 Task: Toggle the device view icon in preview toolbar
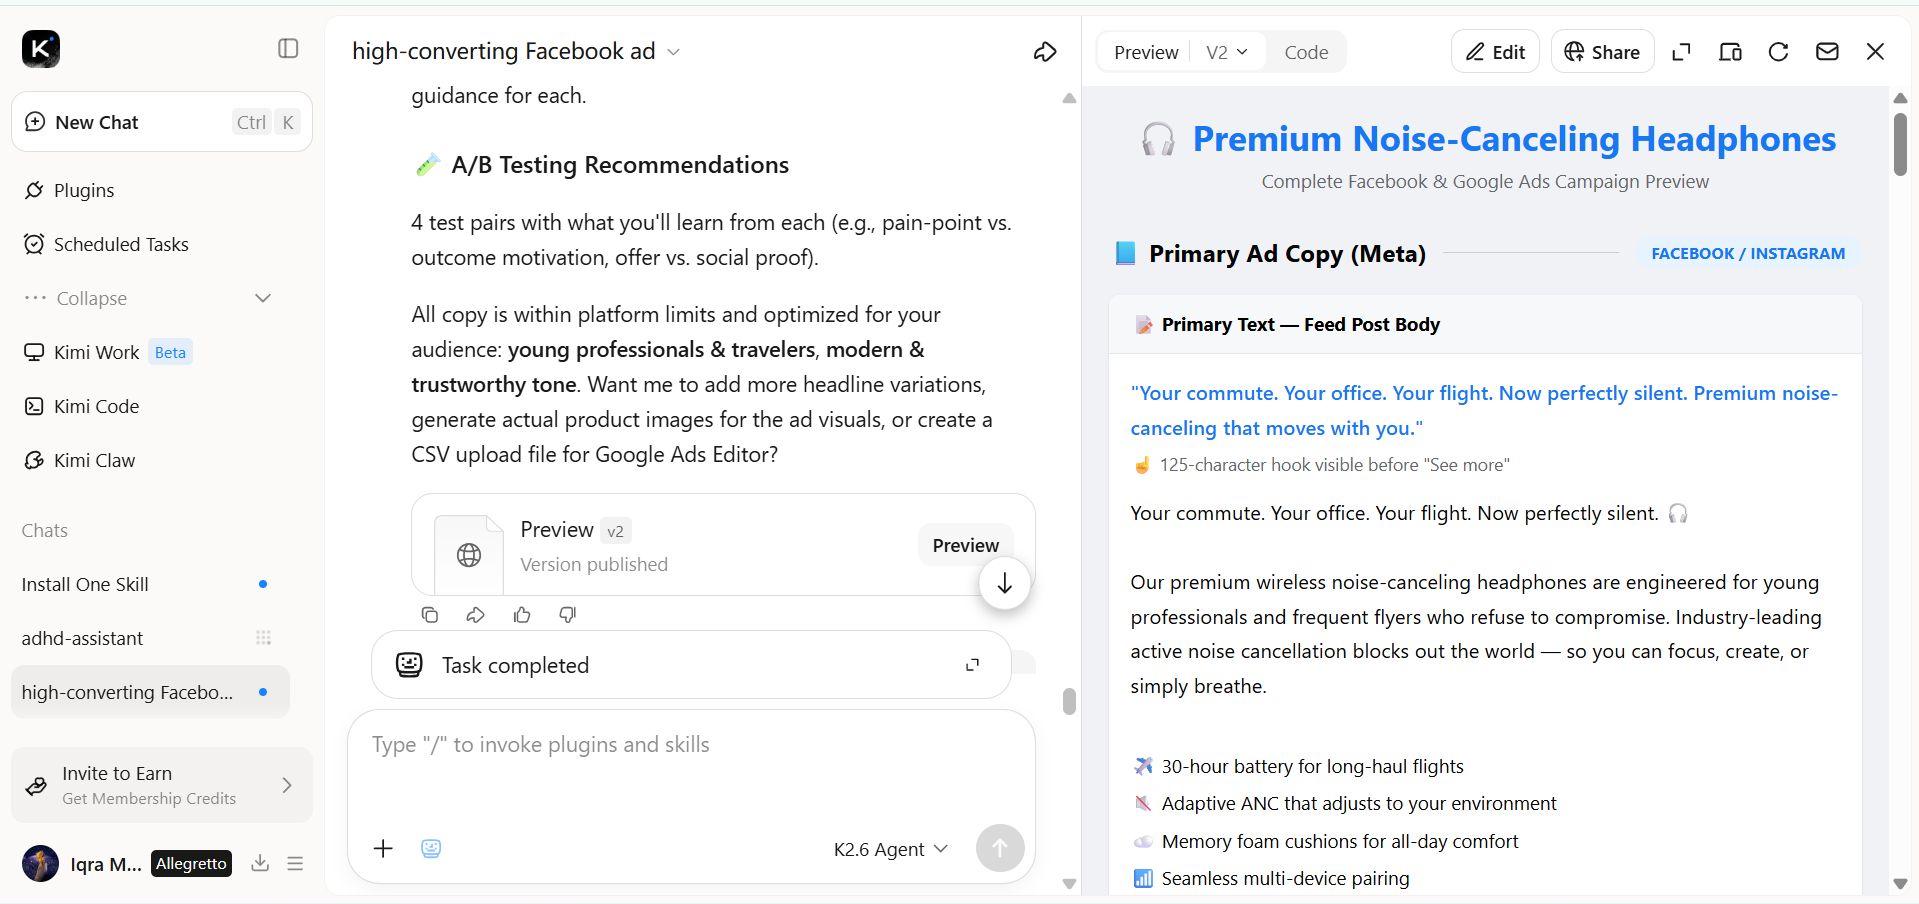(x=1730, y=52)
